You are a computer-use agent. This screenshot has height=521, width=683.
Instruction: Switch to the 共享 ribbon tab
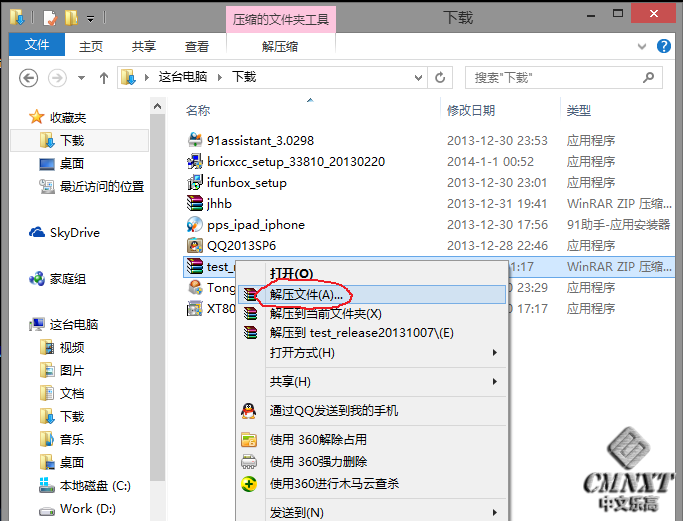[x=144, y=46]
